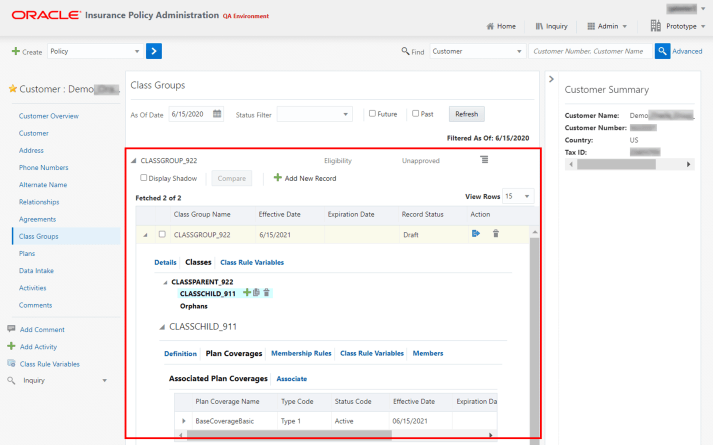Click the Admin grid icon

(x=591, y=26)
